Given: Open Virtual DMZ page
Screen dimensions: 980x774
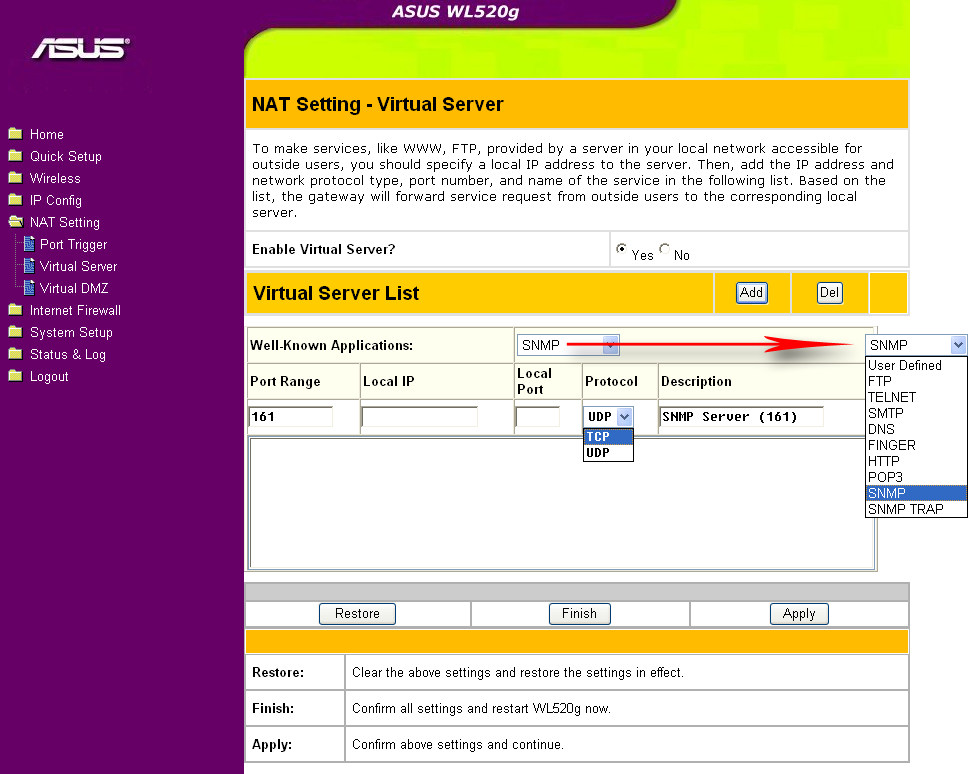Looking at the screenshot, I should 74,288.
